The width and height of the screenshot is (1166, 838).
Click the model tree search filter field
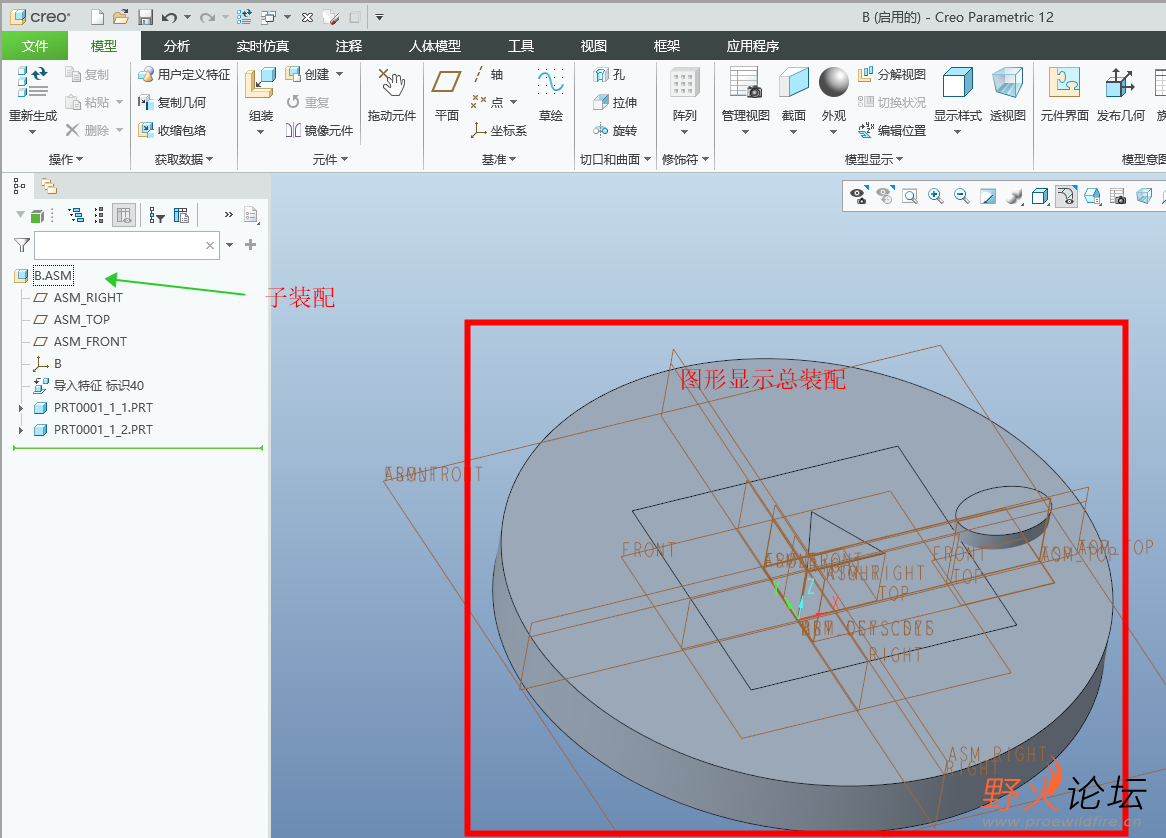click(118, 245)
